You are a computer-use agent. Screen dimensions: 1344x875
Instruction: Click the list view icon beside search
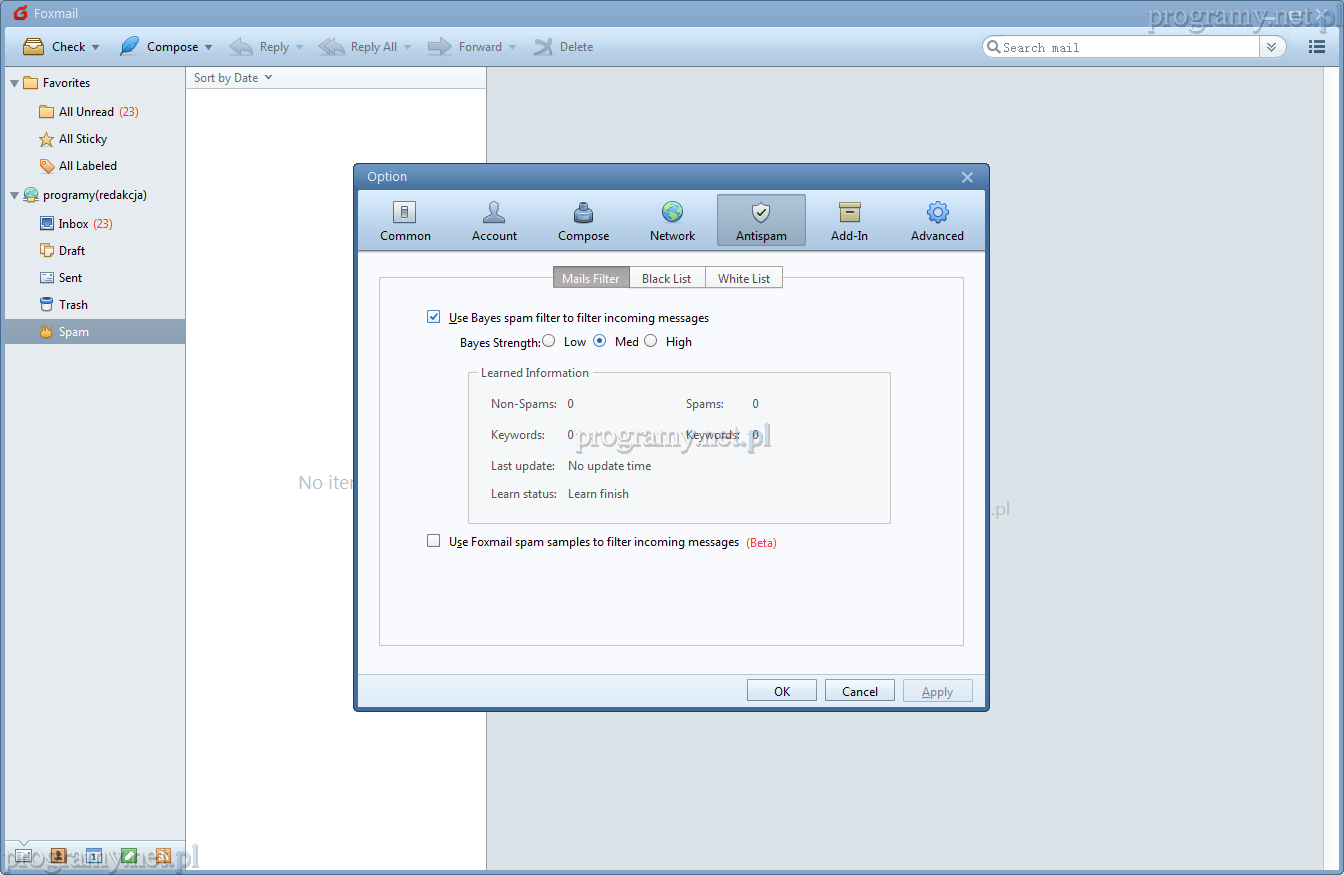tap(1317, 47)
